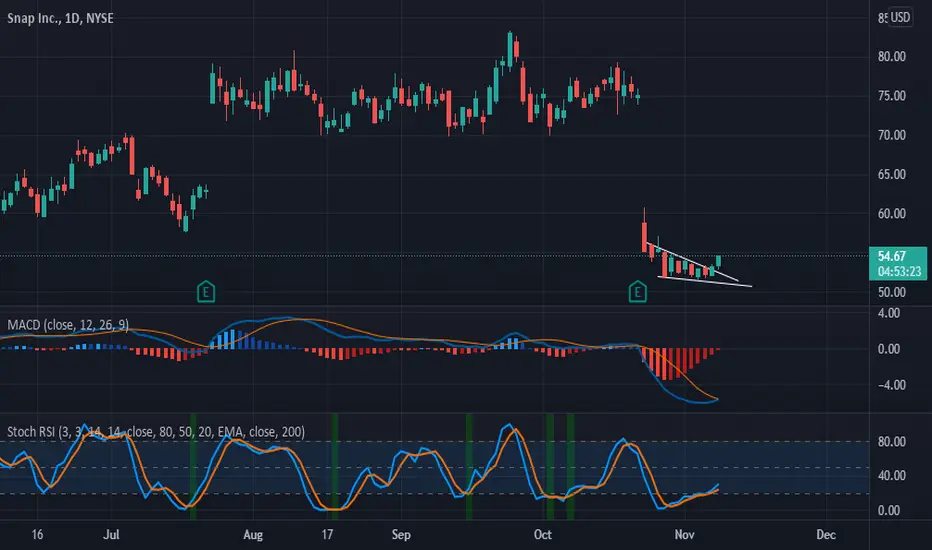Click the 80.00 price axis label

pyautogui.click(x=892, y=56)
